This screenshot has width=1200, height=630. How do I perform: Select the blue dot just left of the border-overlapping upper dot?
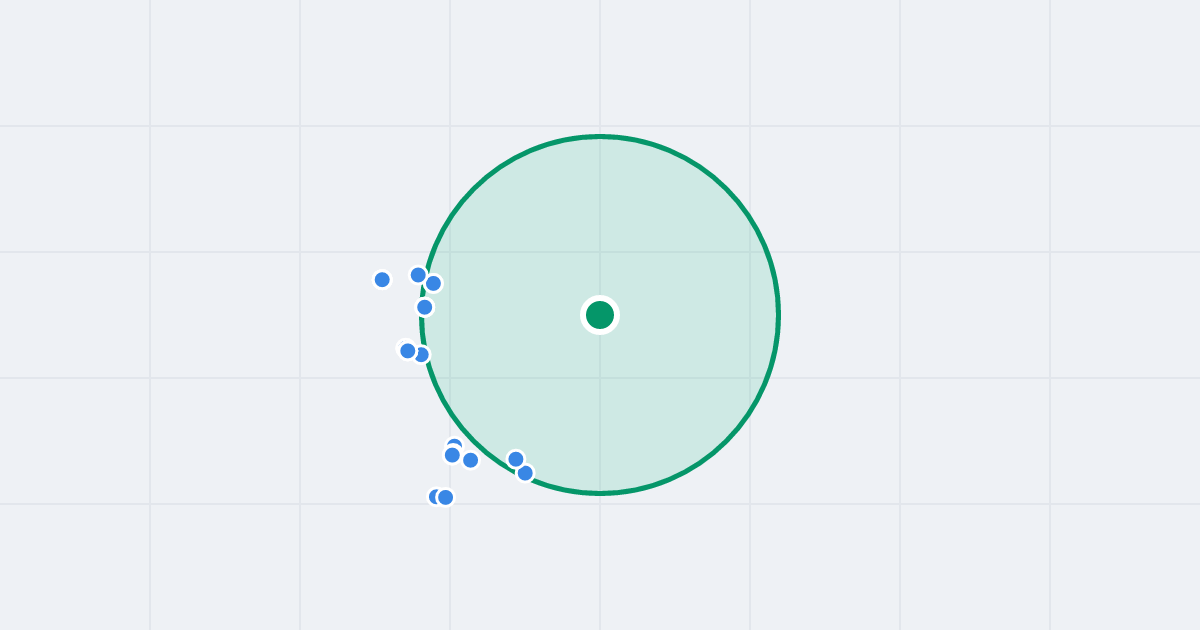pos(418,275)
